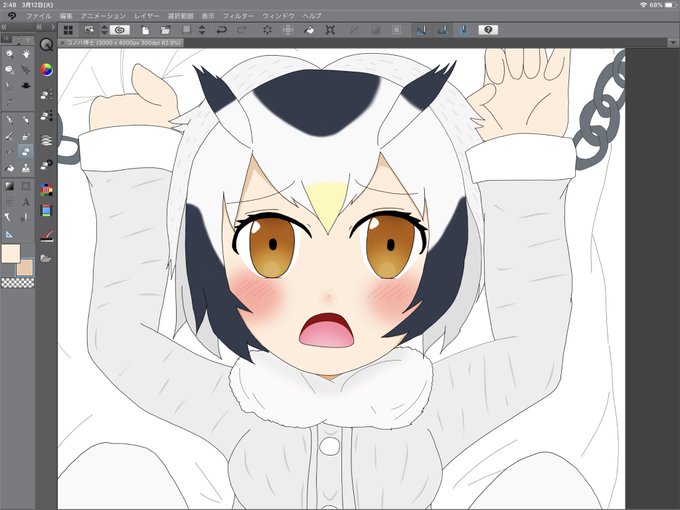Open the canvas tab dropdown arrow
This screenshot has width=680, height=510.
(x=673, y=42)
